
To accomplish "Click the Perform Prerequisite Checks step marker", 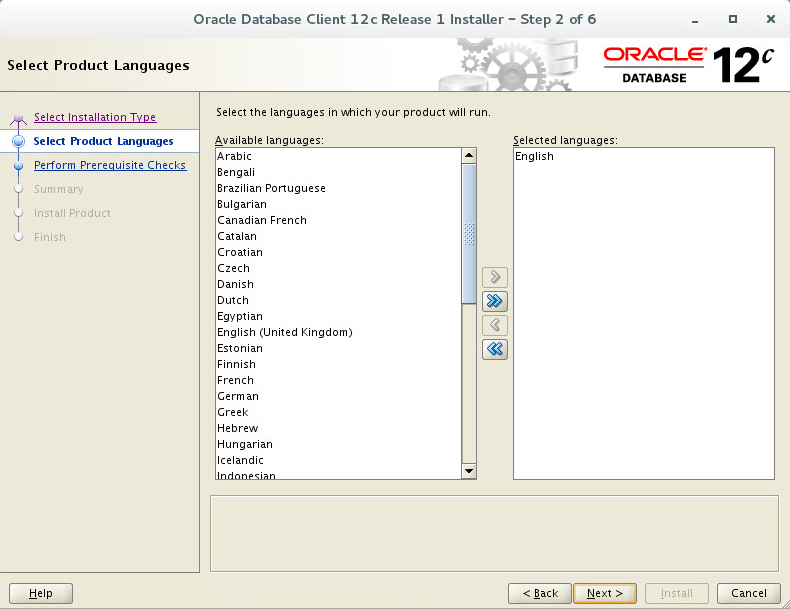I will [x=19, y=165].
